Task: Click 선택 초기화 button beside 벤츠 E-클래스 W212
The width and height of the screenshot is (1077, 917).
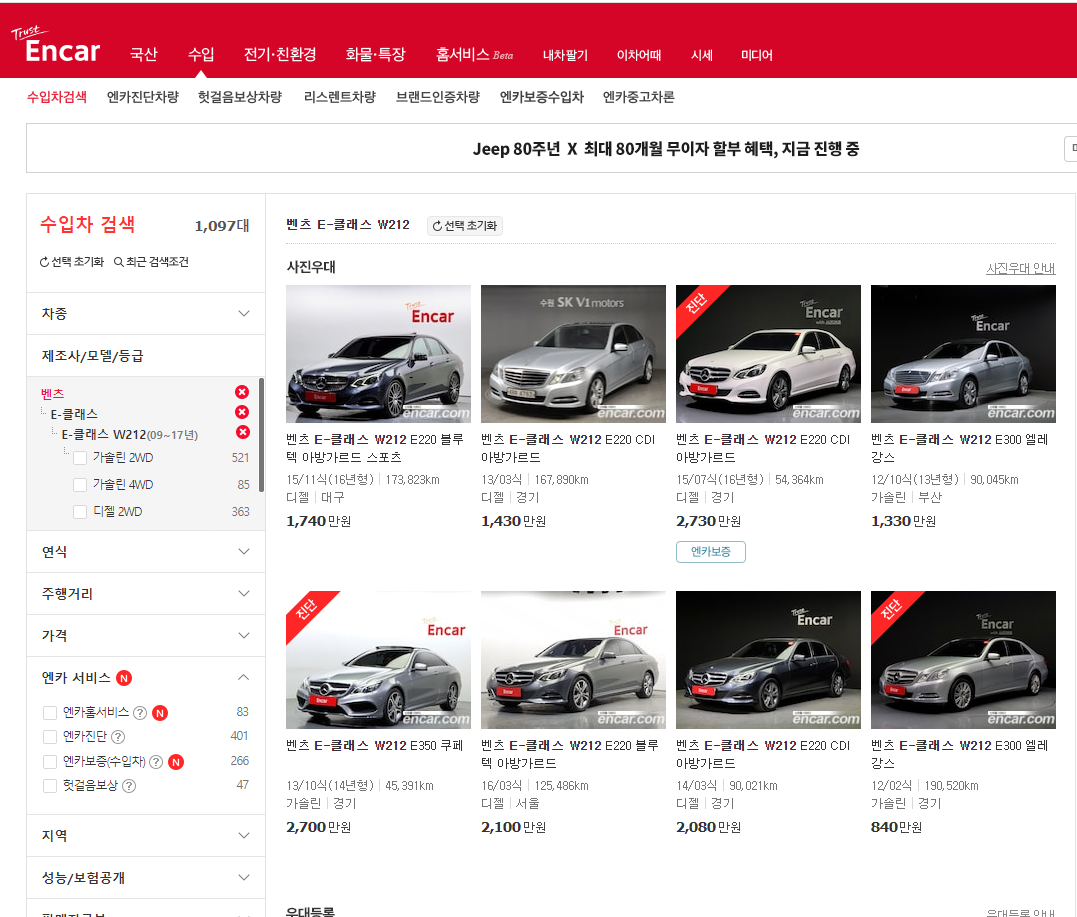Action: coord(464,225)
